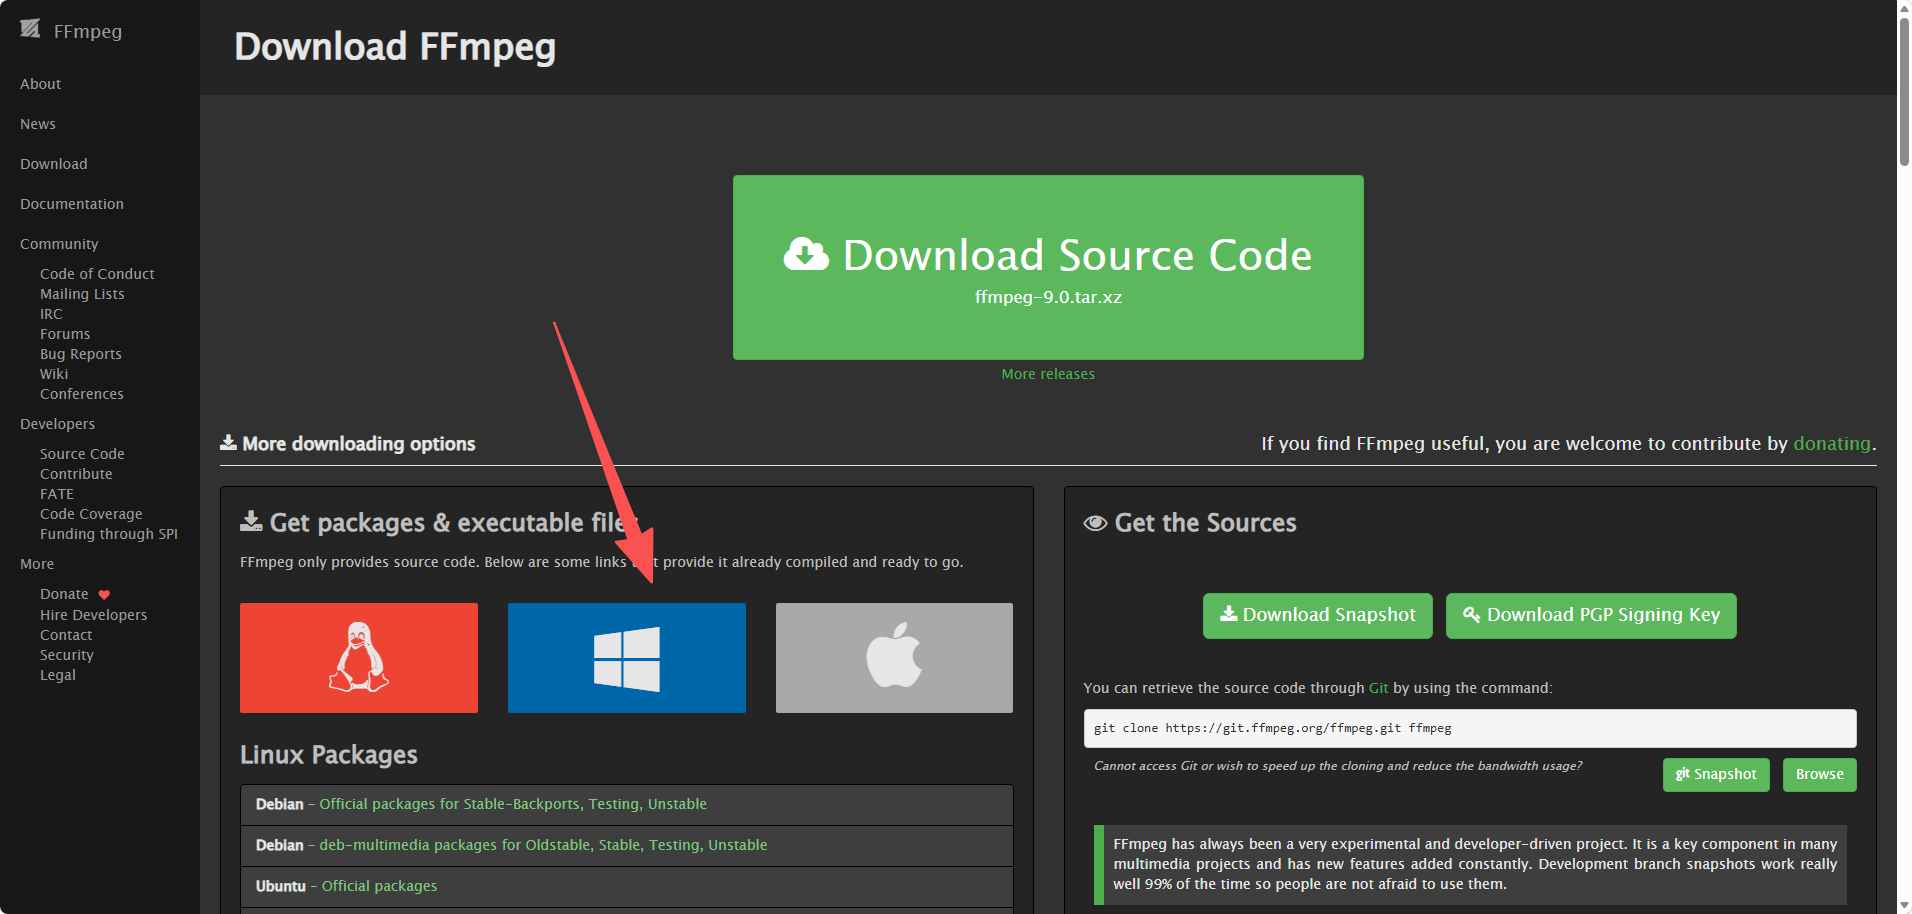Open Hire Developers link

93,615
